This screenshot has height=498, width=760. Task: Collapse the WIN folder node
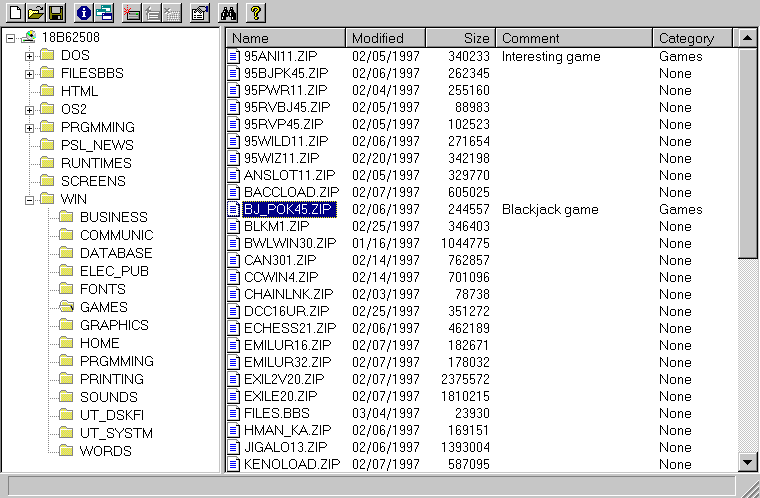30,199
